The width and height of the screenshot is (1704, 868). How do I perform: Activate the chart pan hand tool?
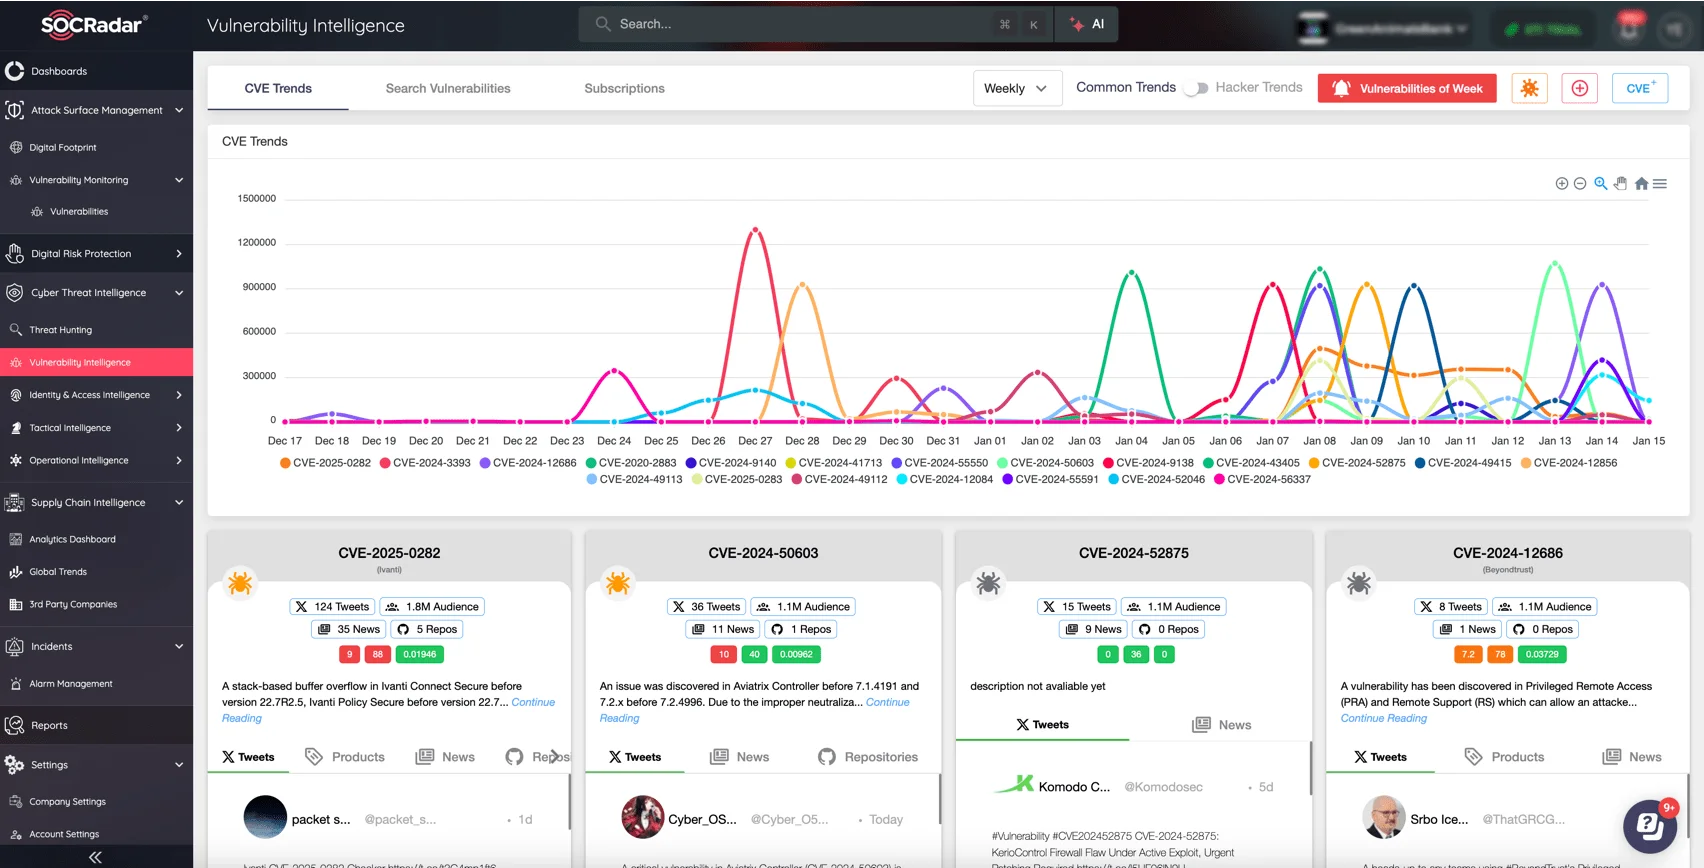coord(1620,184)
